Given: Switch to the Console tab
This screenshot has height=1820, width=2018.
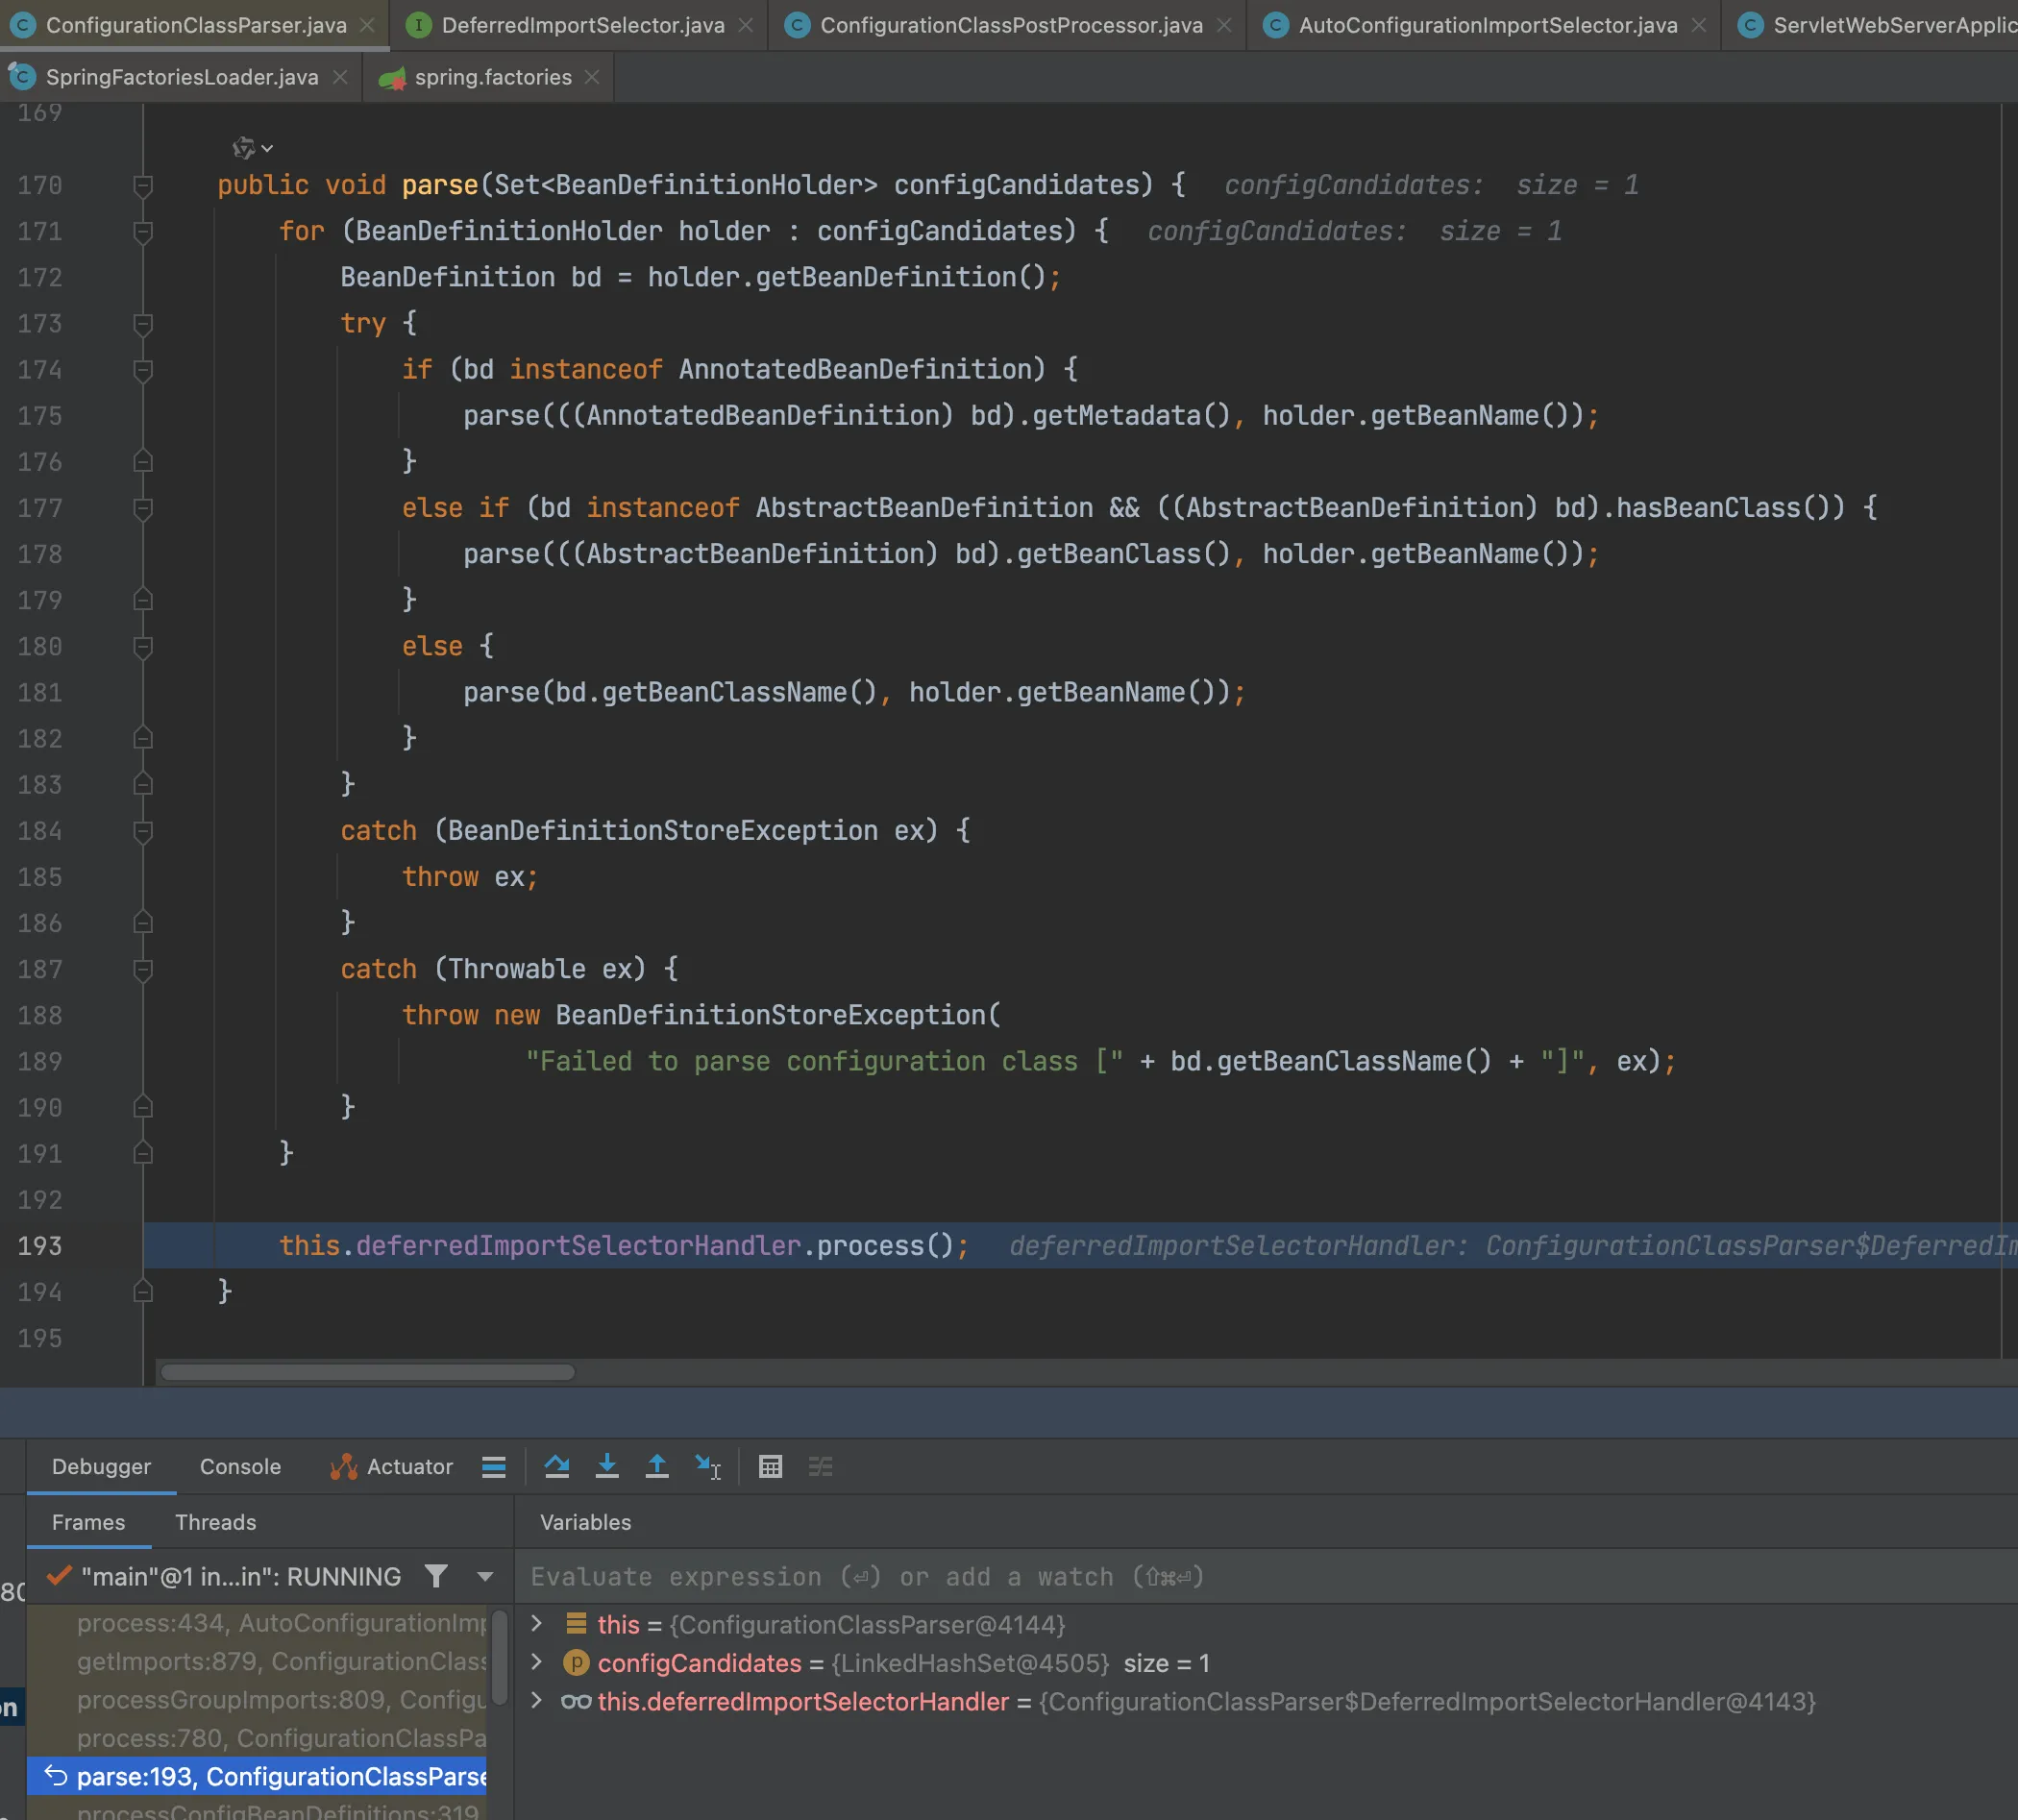Looking at the screenshot, I should click(240, 1467).
